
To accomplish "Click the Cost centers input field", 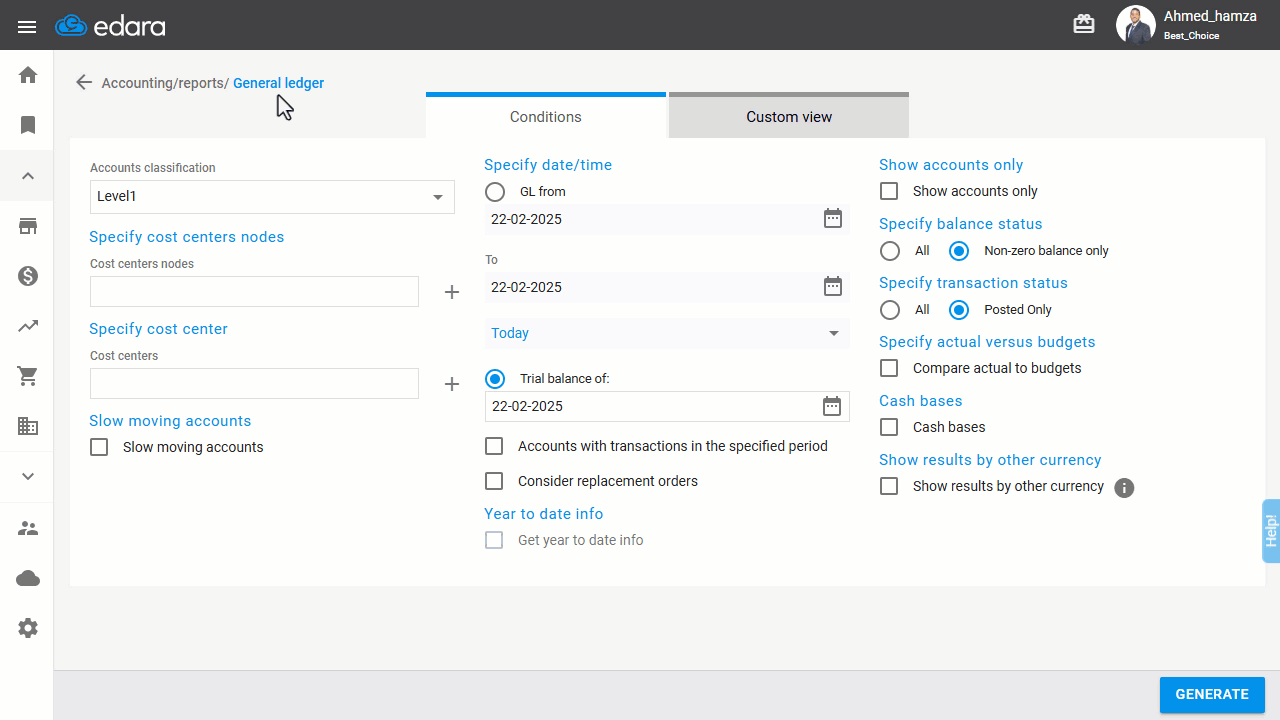I will point(254,383).
